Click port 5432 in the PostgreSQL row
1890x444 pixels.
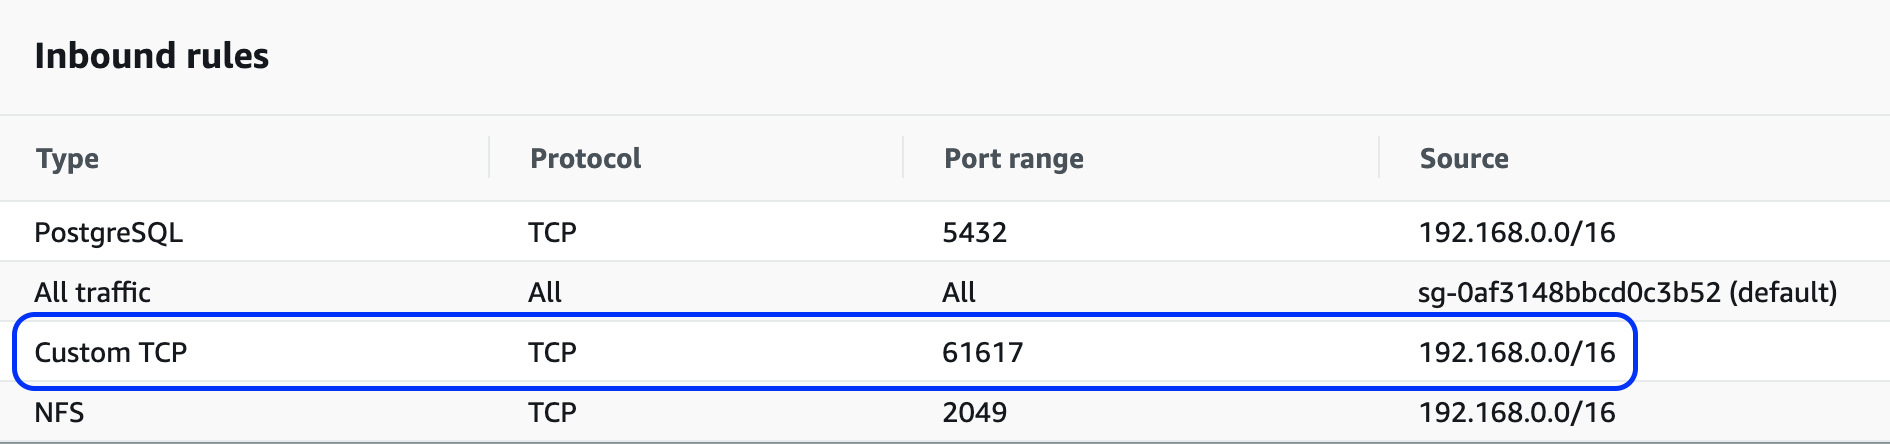tap(974, 233)
